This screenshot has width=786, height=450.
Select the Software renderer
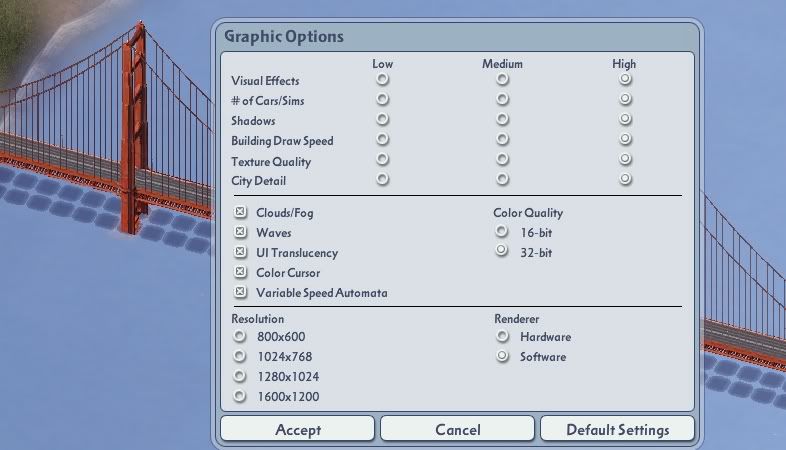pos(502,356)
